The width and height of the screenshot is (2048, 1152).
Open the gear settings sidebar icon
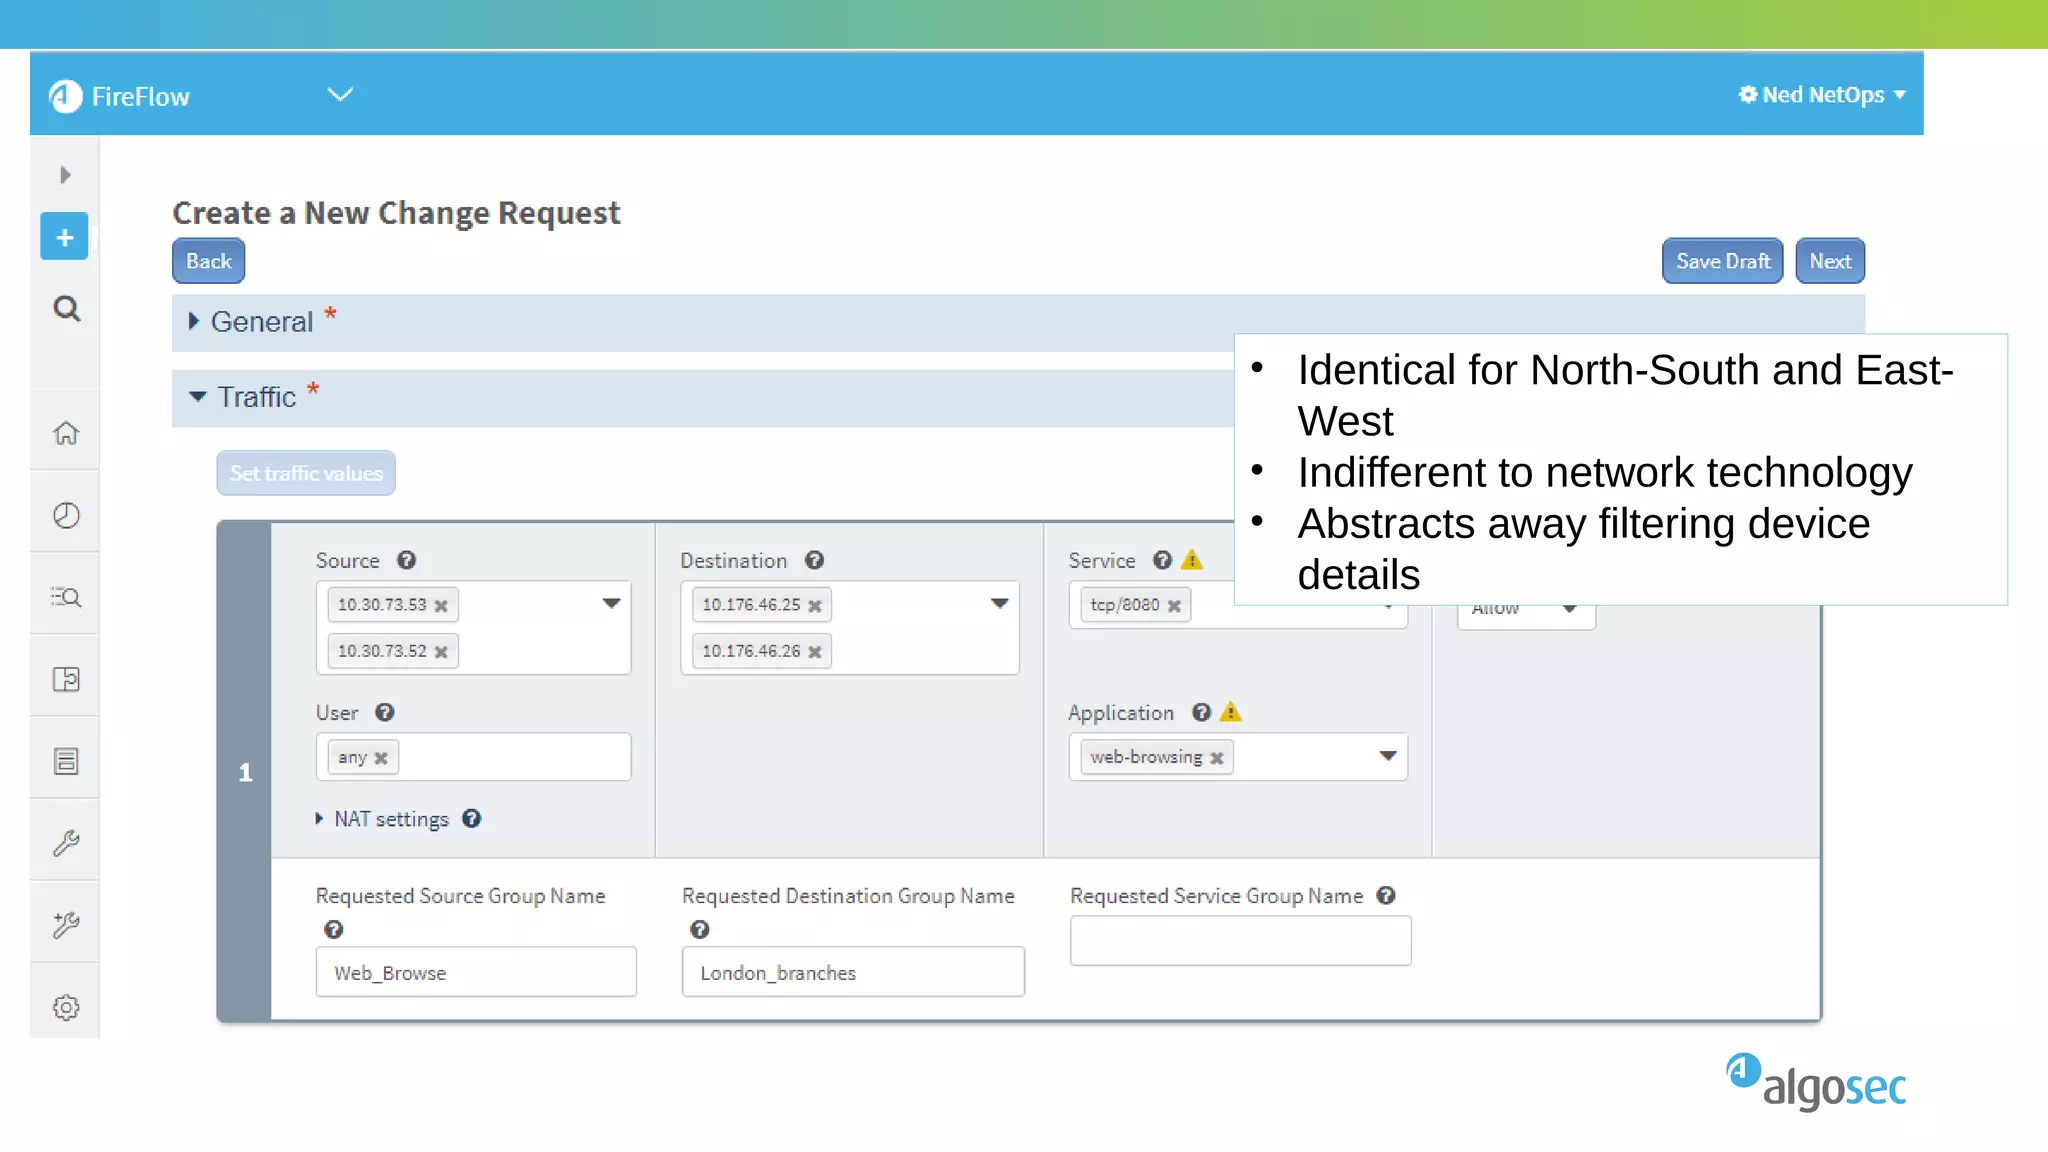66,1007
